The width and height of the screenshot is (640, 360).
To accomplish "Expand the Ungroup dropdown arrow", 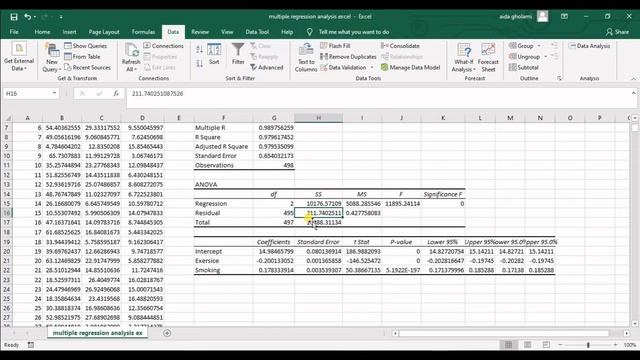I will click(x=546, y=57).
